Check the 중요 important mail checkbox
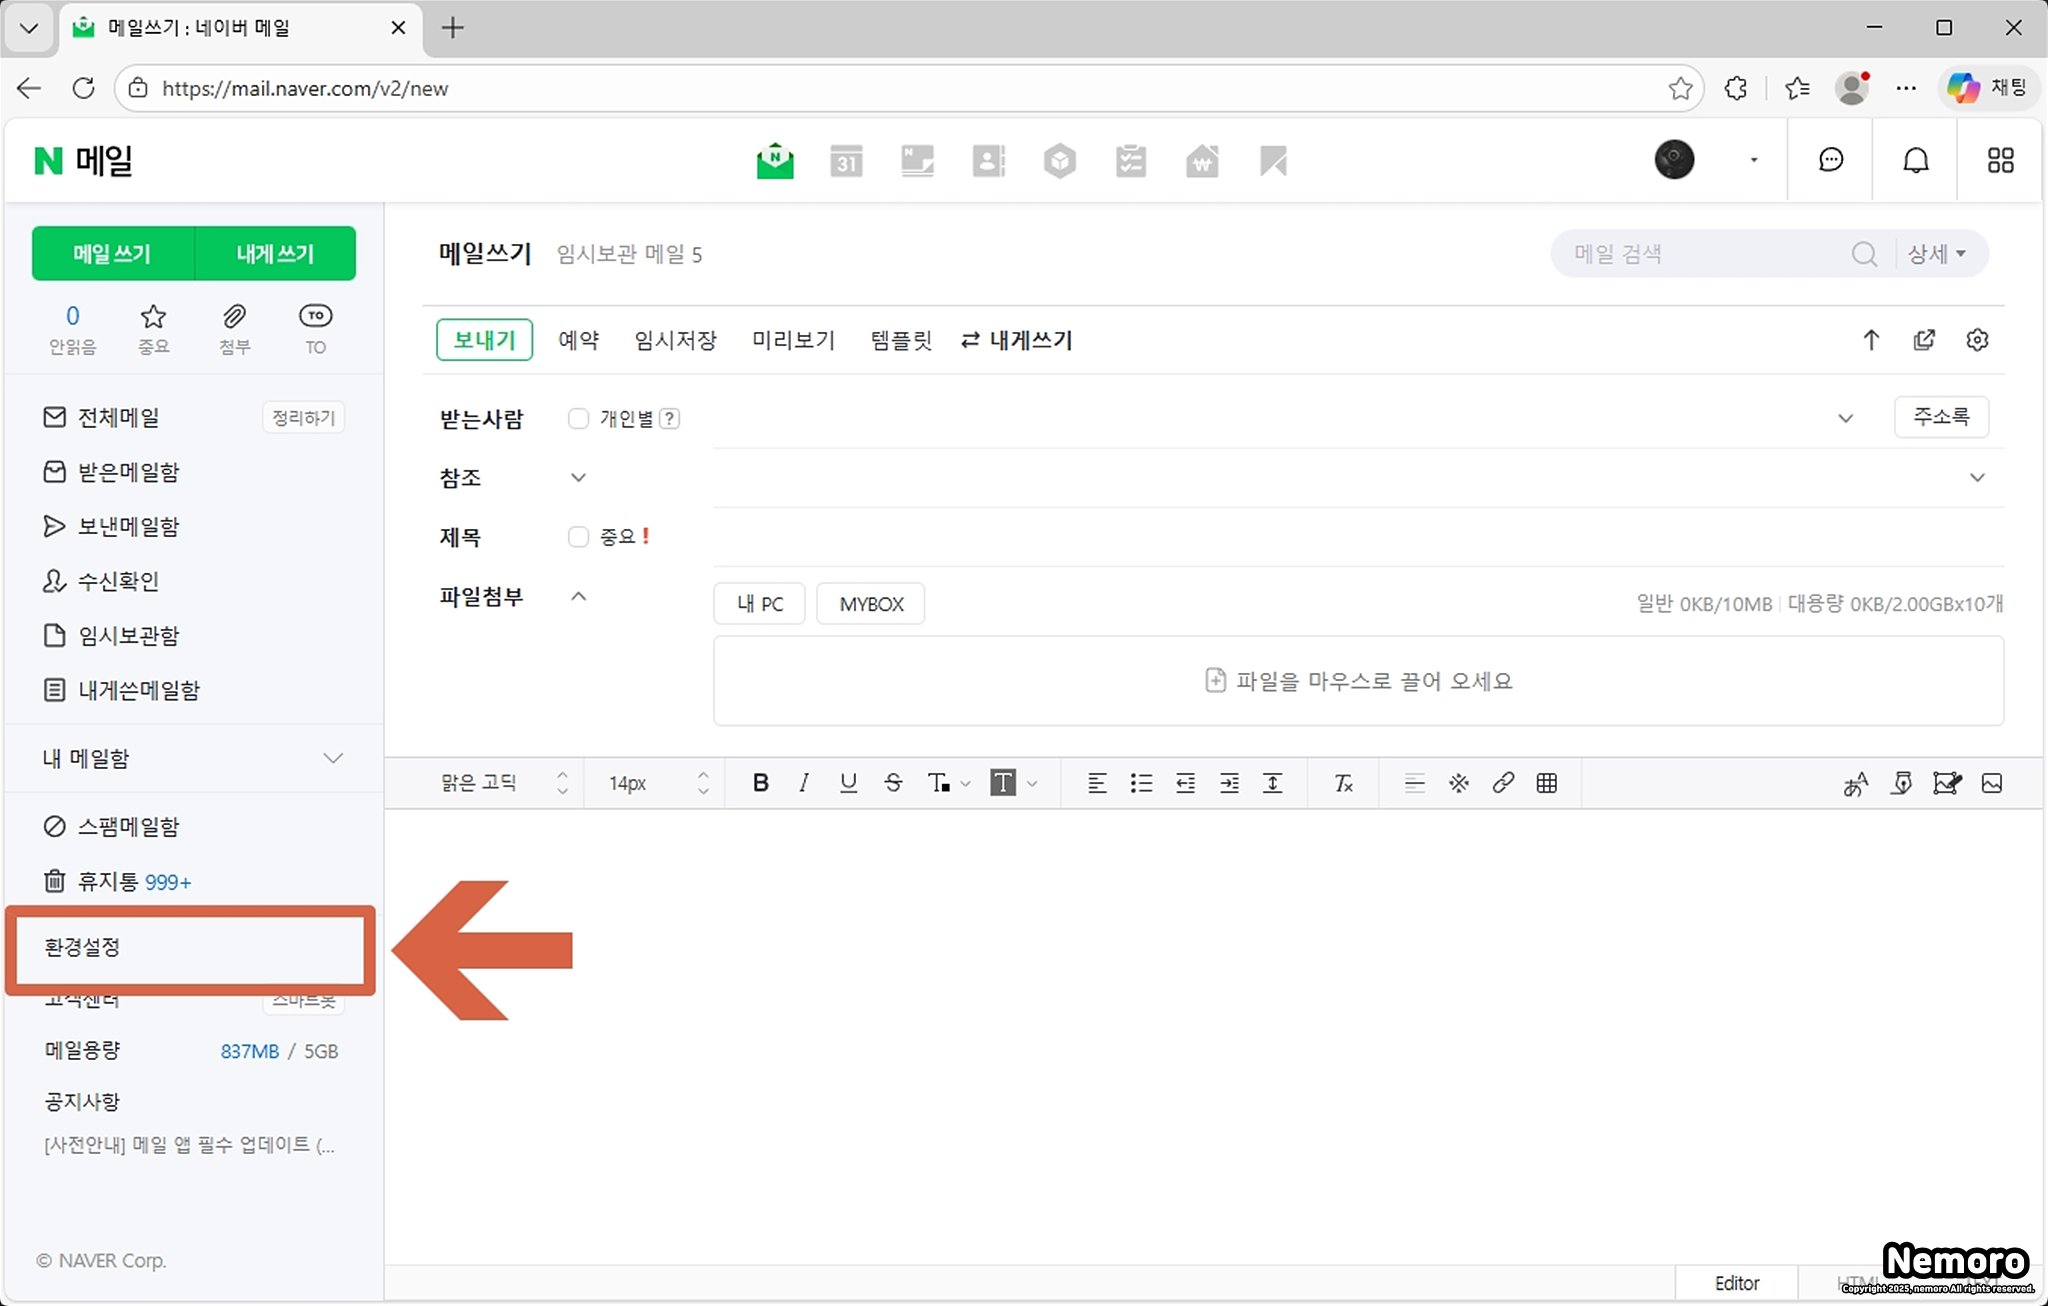 [578, 537]
